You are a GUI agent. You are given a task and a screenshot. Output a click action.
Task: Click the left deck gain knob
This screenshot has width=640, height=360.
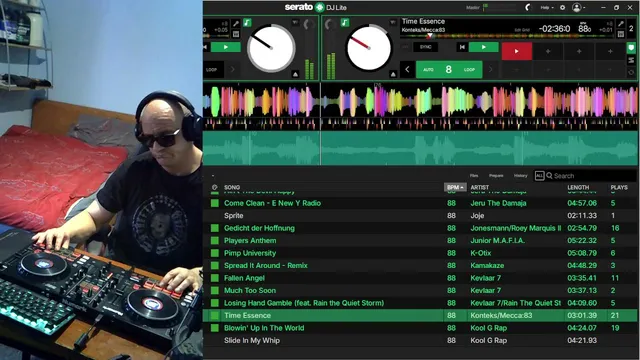point(308,24)
